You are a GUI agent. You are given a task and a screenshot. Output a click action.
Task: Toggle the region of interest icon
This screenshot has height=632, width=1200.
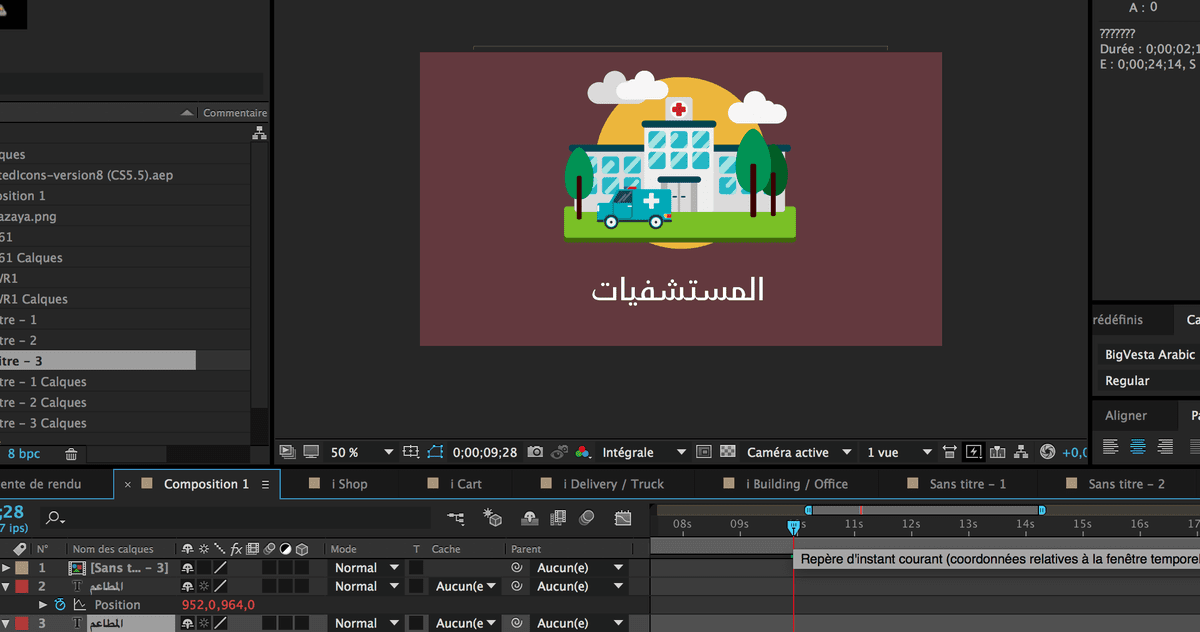[x=703, y=453]
